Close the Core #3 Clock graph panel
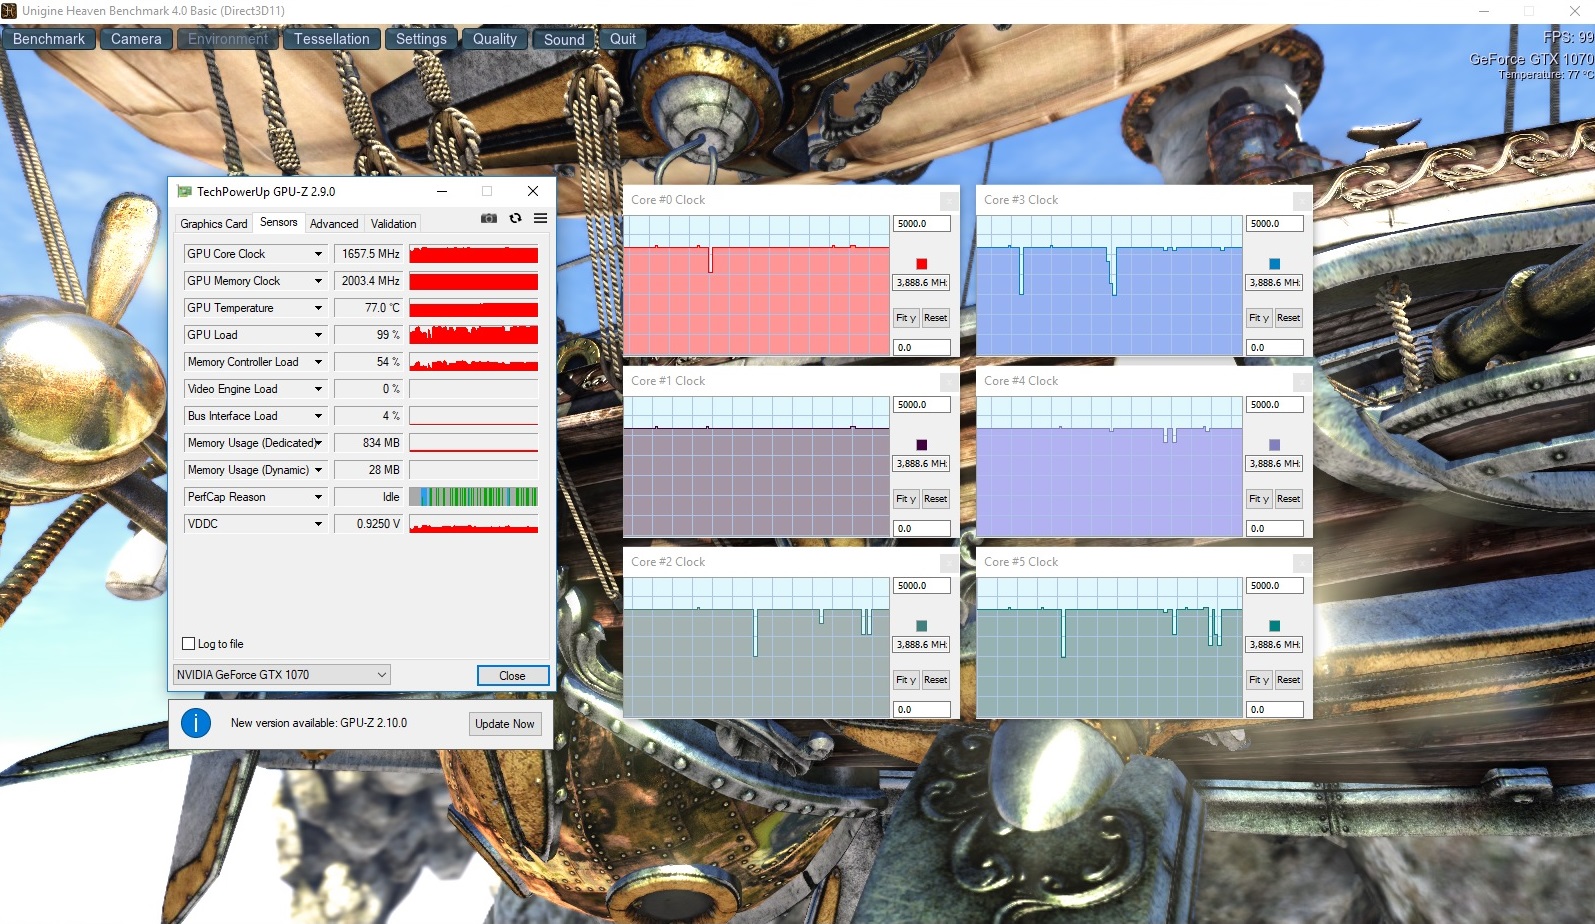Viewport: 1595px width, 924px height. pyautogui.click(x=1301, y=200)
